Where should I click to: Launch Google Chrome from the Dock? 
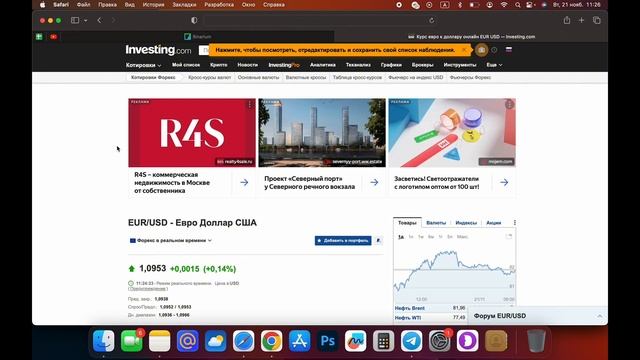tap(271, 340)
